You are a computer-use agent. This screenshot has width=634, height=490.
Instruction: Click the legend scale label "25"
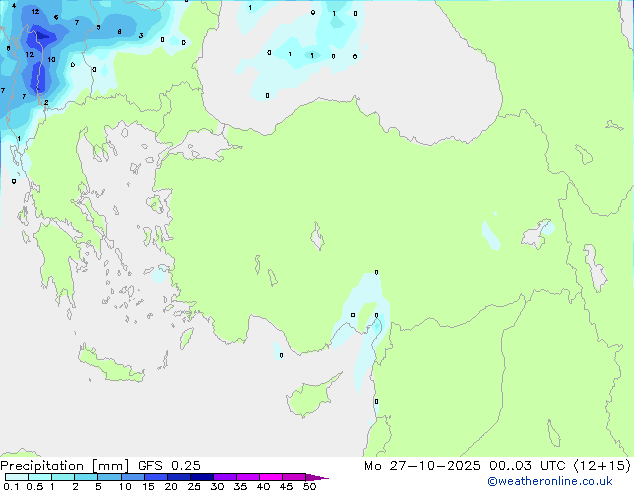[x=194, y=486]
